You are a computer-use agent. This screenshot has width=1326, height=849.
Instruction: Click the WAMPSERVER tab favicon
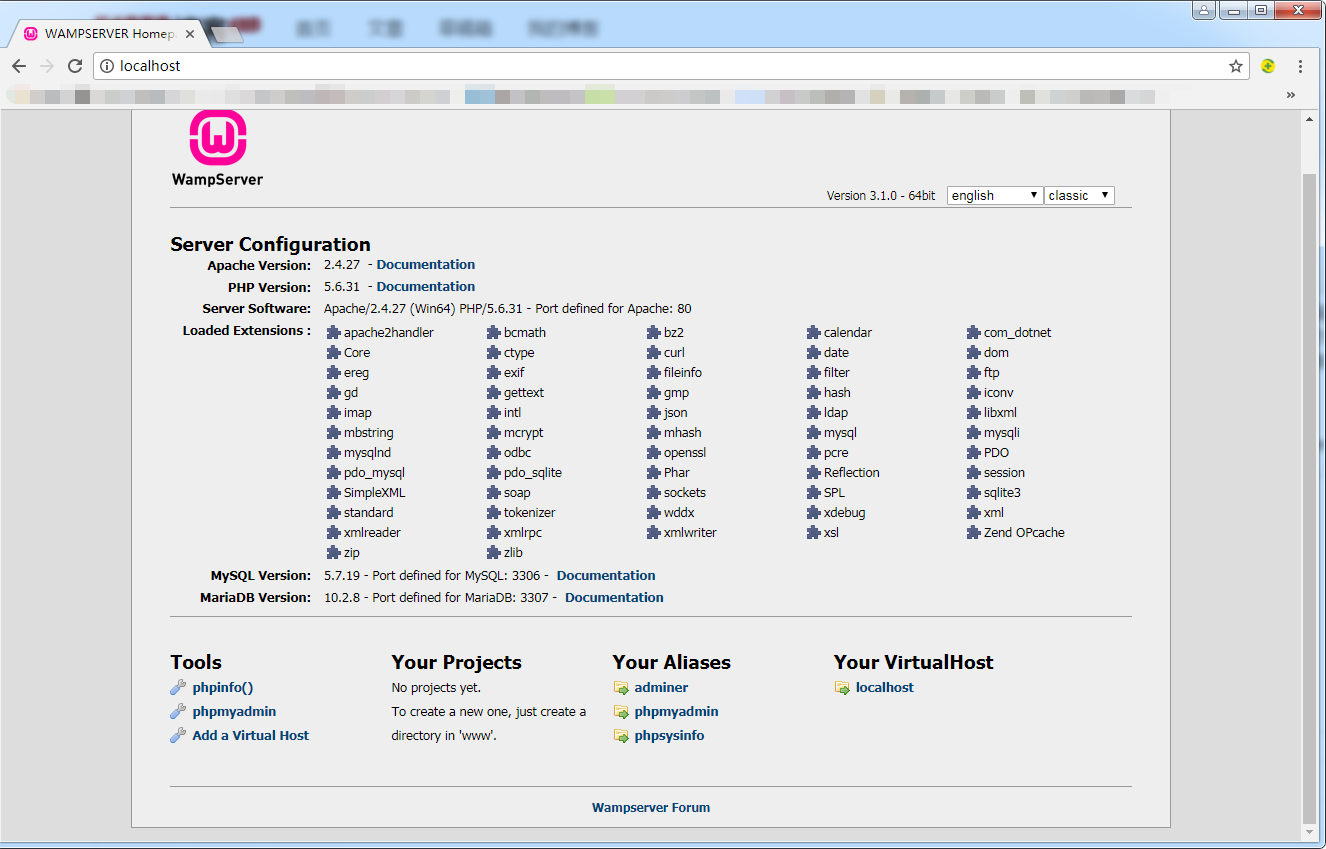coord(31,33)
